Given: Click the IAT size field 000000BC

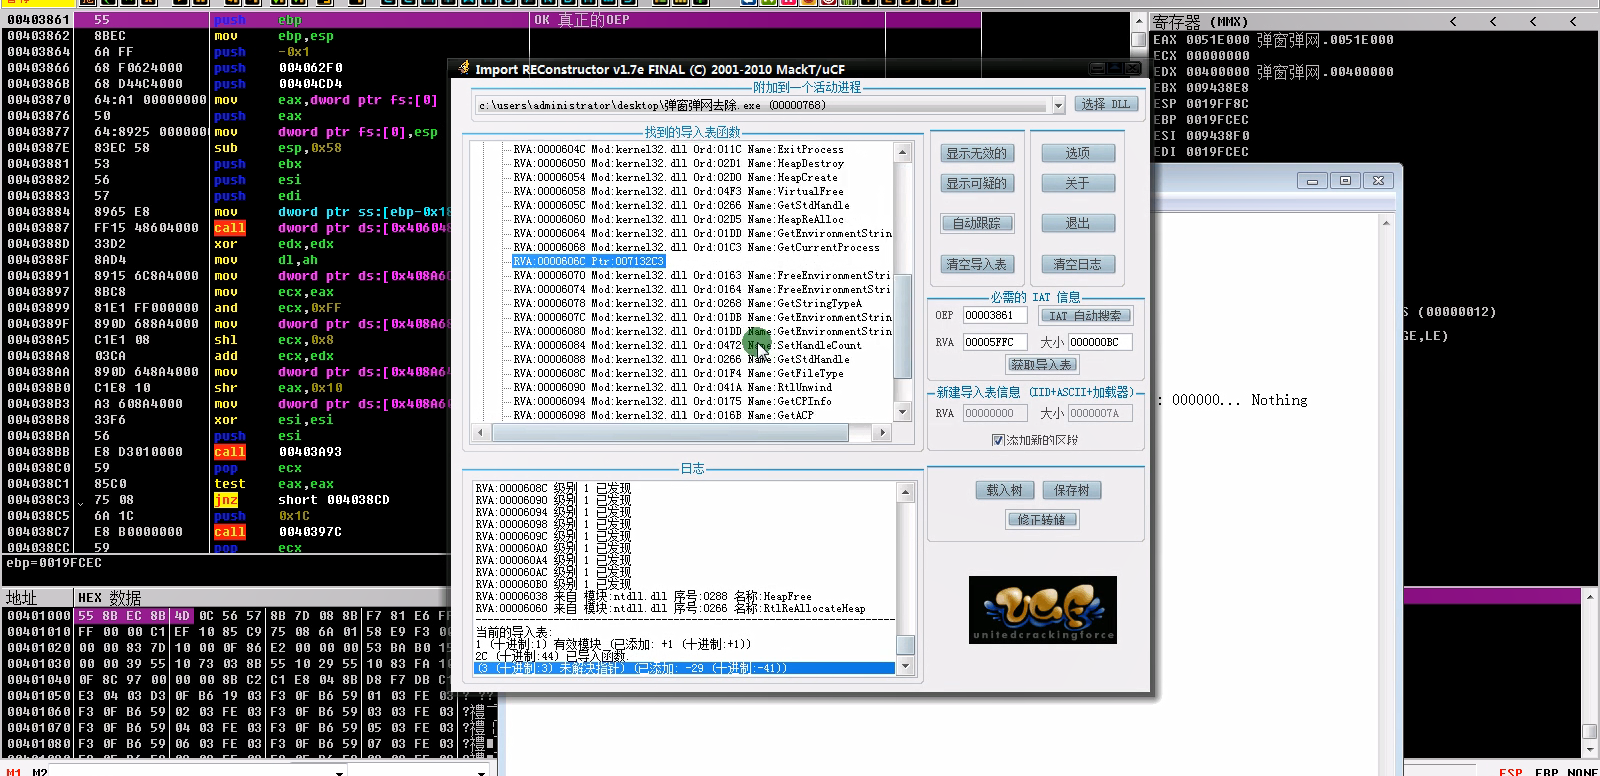Looking at the screenshot, I should [1100, 342].
